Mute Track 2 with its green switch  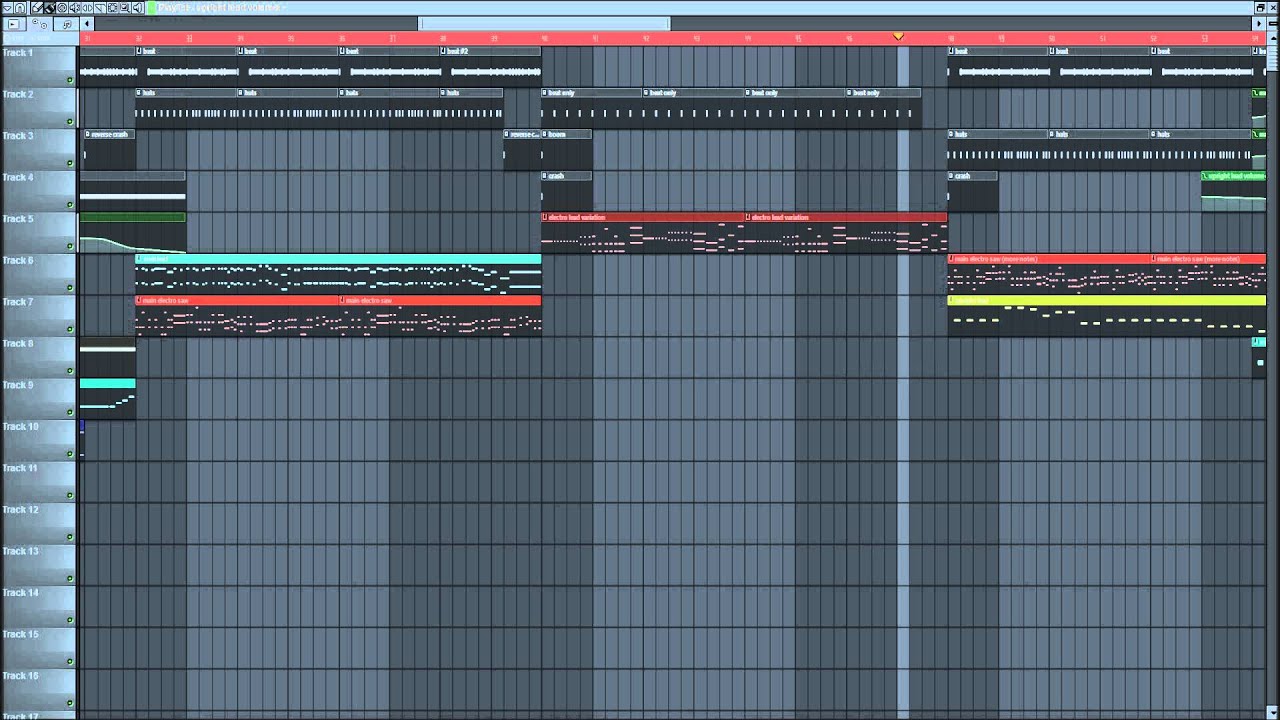pos(70,122)
